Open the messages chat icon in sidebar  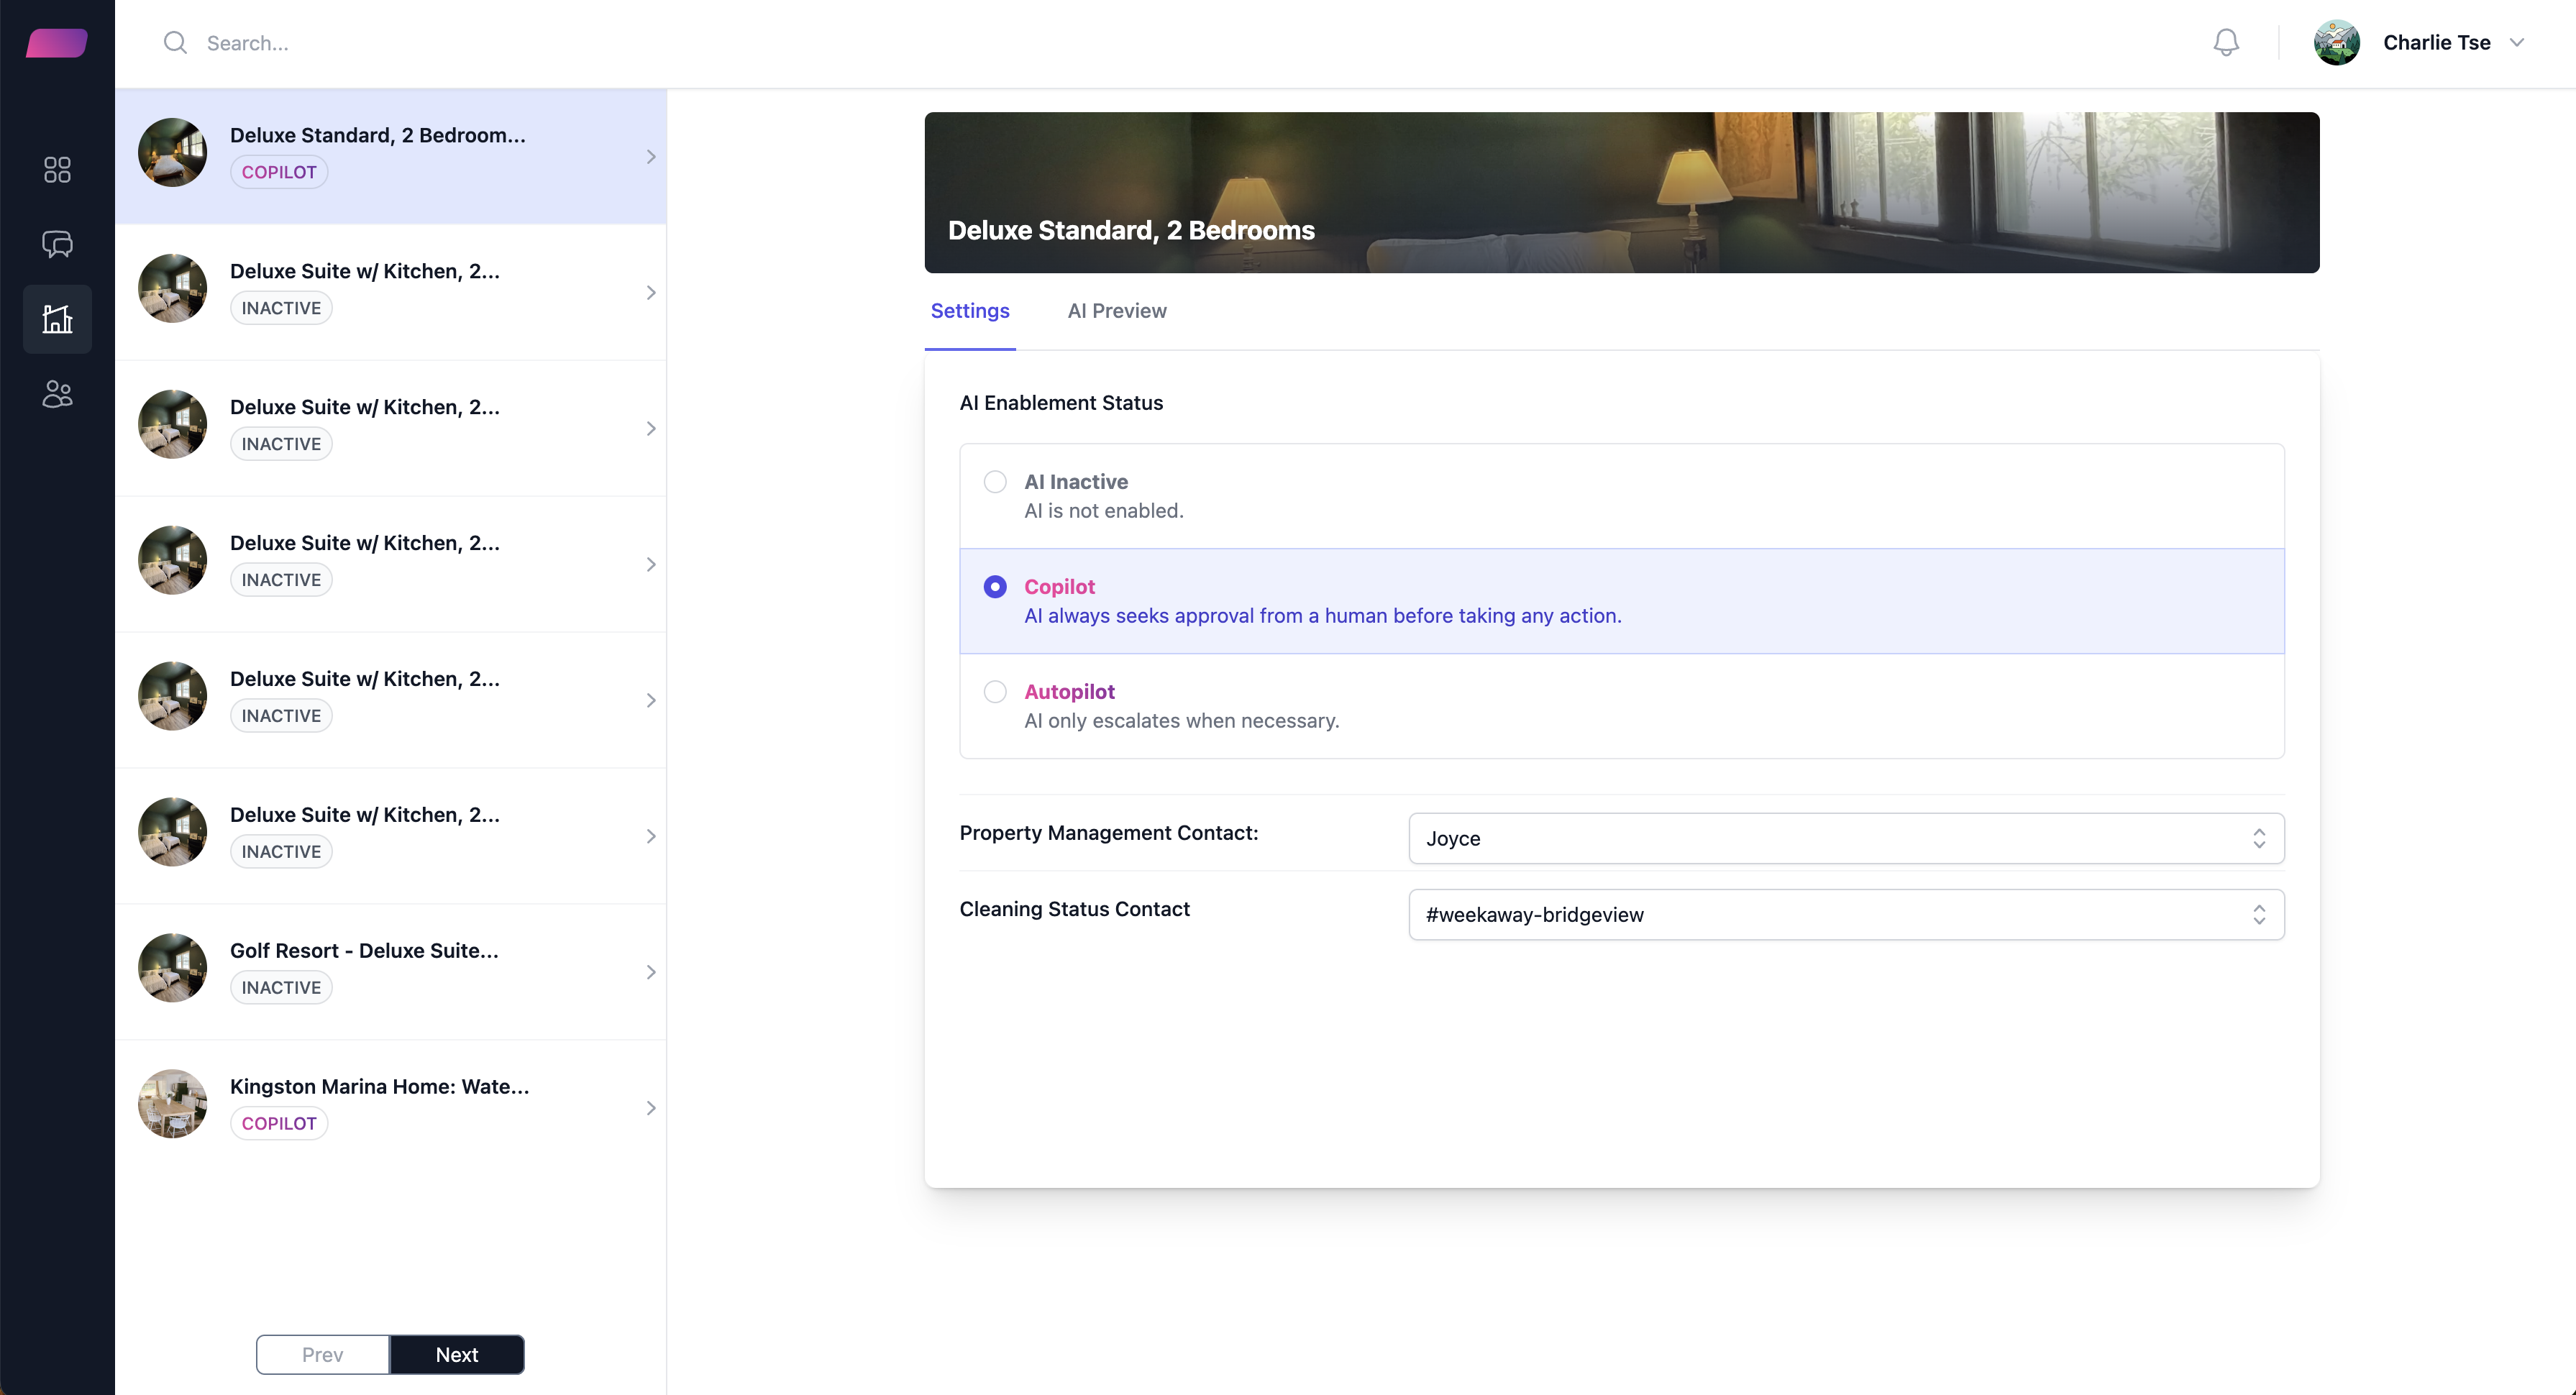click(57, 245)
